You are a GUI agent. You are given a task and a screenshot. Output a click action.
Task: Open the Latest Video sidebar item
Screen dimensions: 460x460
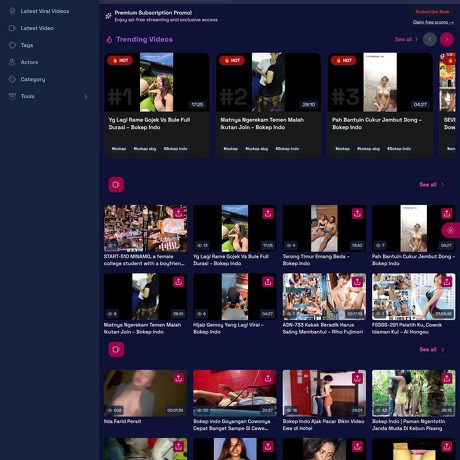(37, 28)
